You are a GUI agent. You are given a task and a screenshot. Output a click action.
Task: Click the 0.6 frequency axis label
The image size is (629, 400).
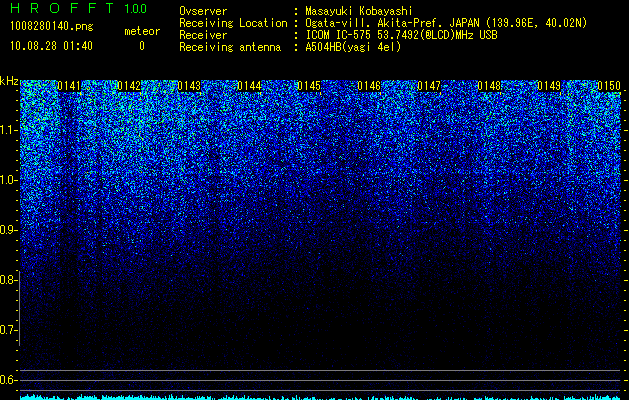coord(6,380)
